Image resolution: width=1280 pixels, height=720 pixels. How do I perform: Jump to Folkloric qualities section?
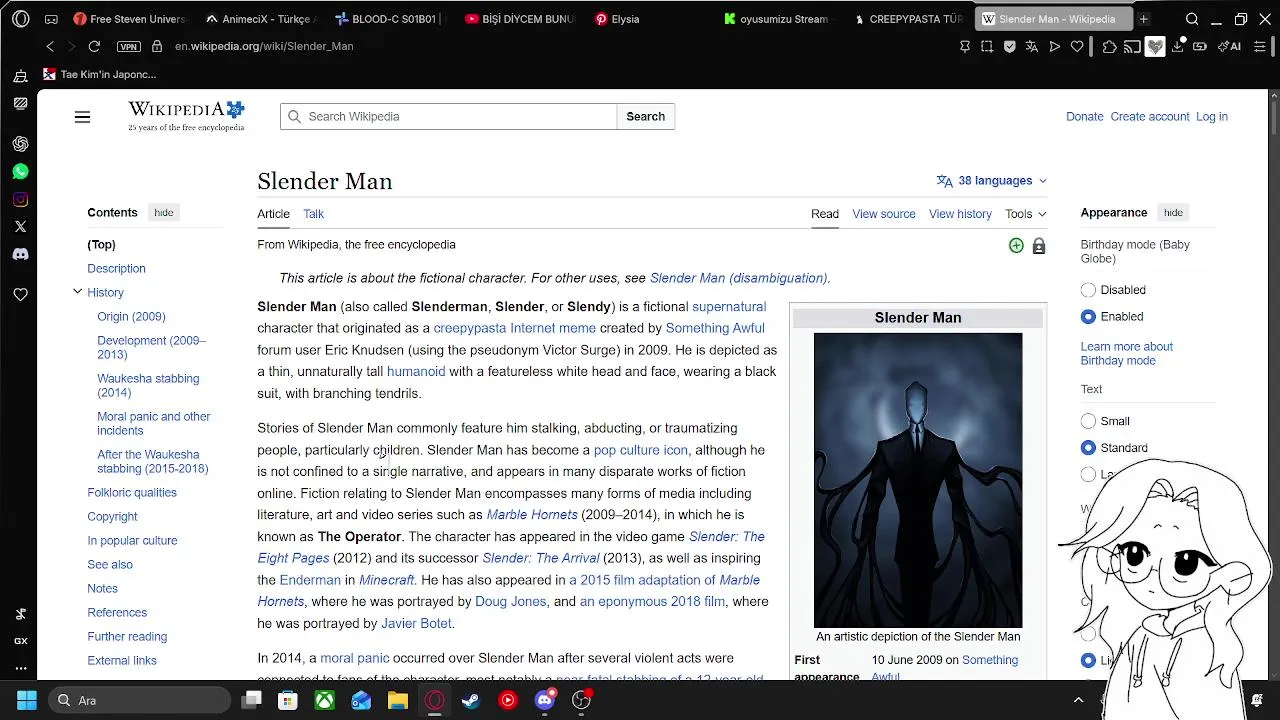point(132,493)
